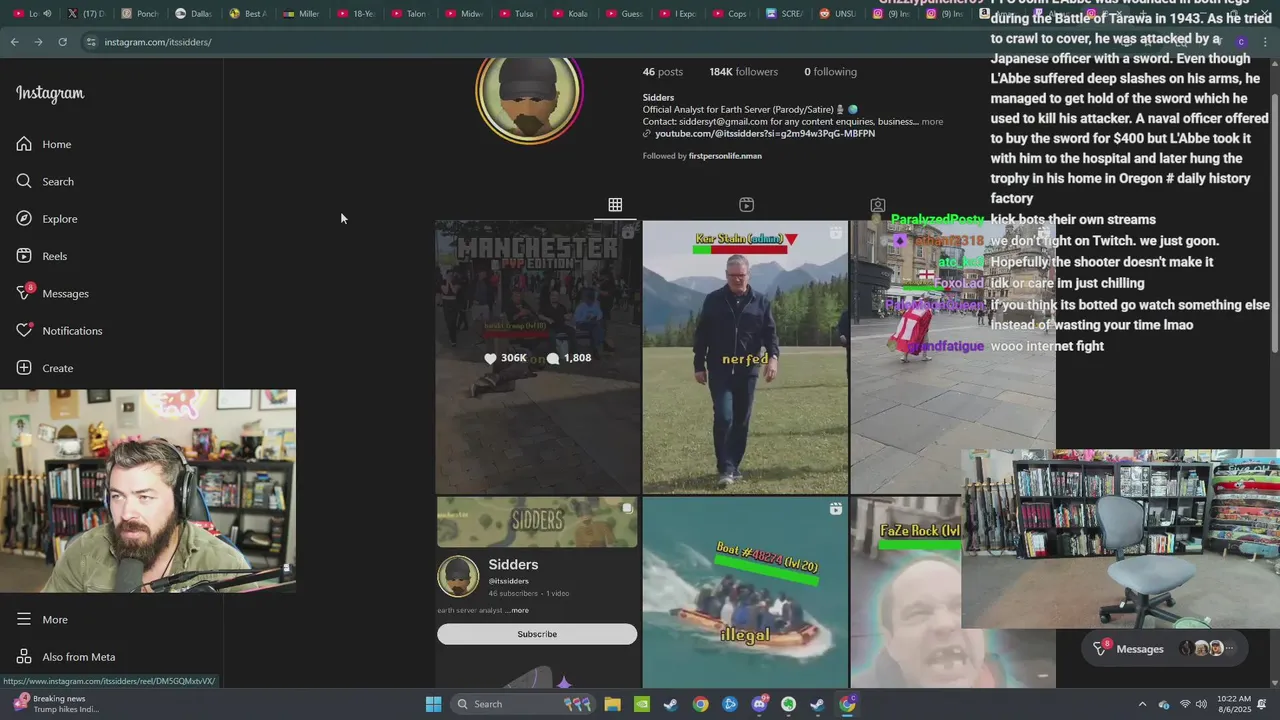
Task: Switch to the Dallas browser tab
Action: point(195,14)
